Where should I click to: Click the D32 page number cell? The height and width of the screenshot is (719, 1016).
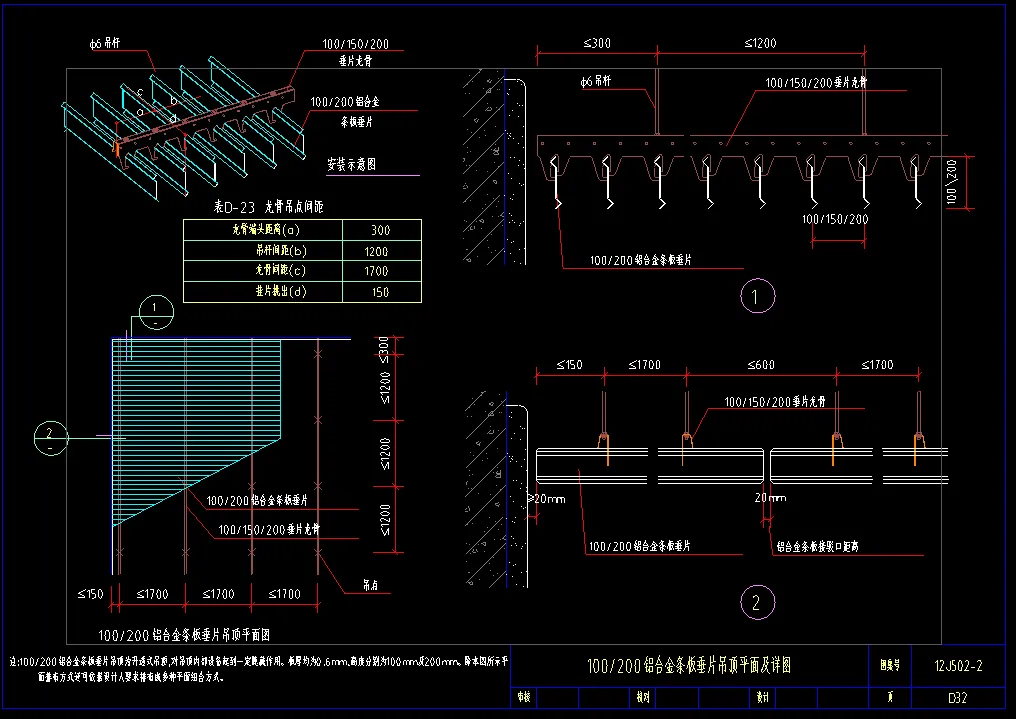tap(957, 699)
